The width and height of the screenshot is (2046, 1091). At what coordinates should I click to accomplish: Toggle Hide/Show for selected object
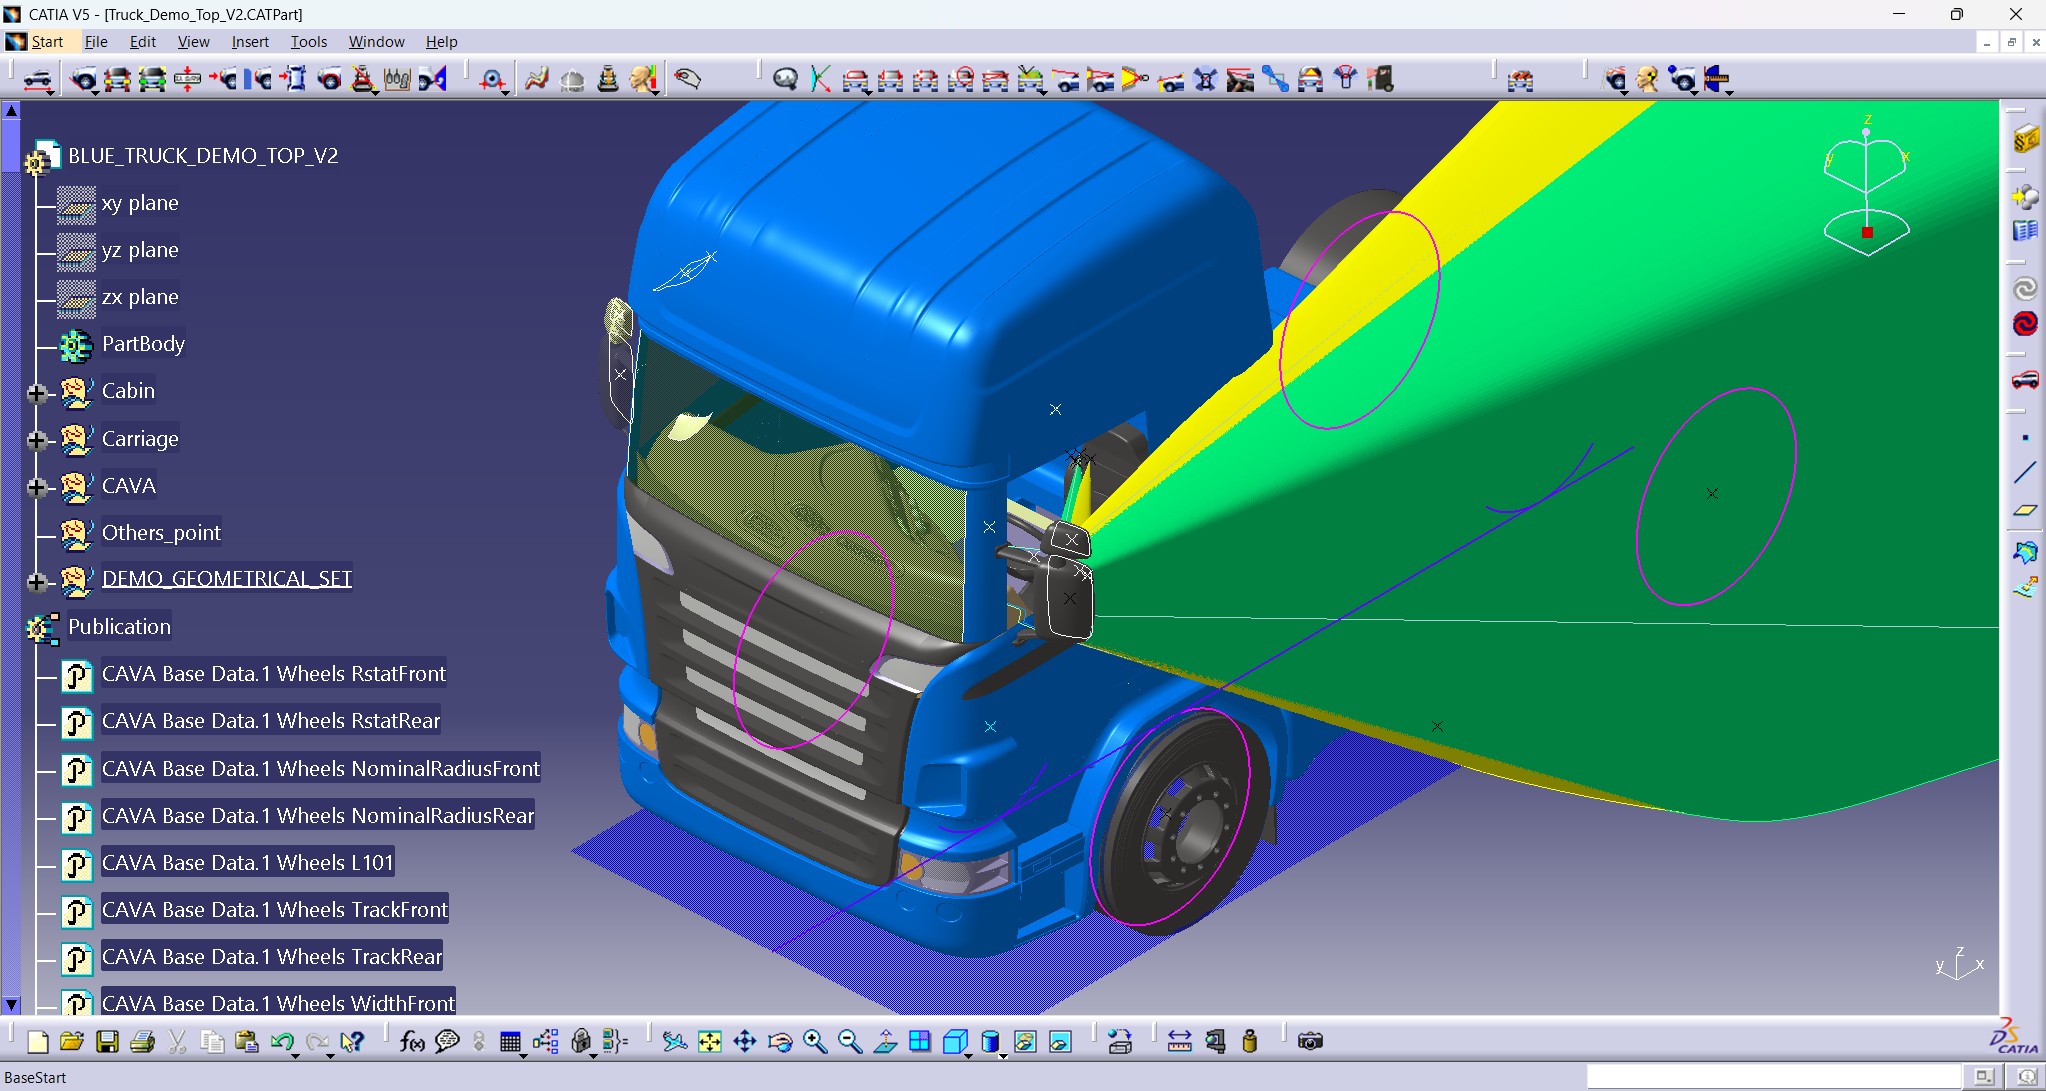(x=1025, y=1042)
